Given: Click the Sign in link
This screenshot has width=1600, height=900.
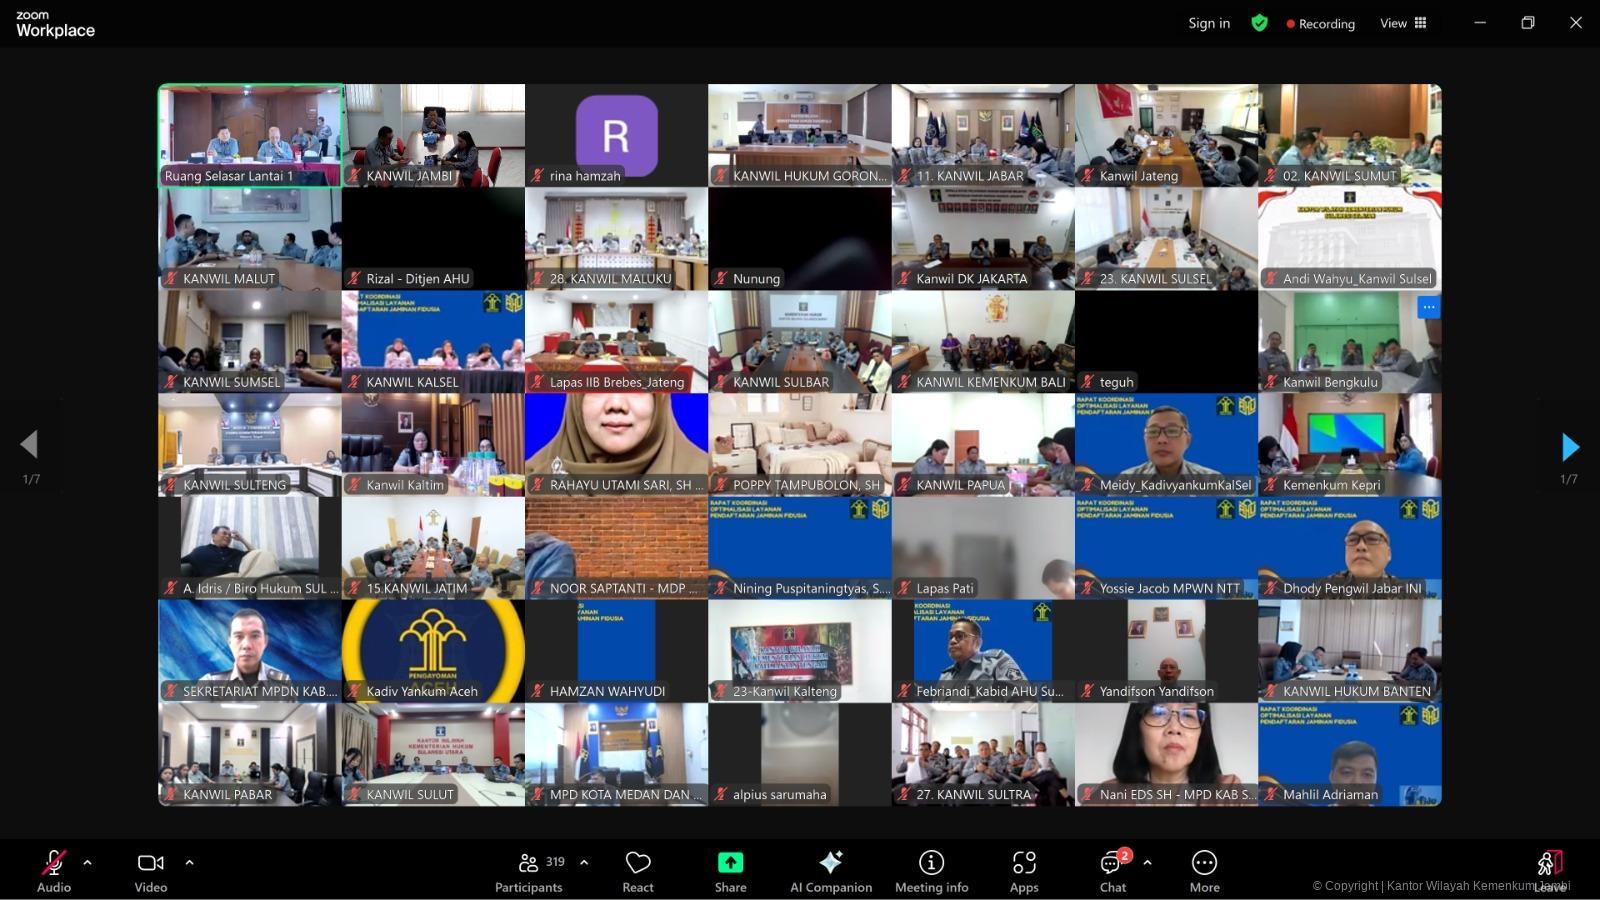Looking at the screenshot, I should point(1209,23).
